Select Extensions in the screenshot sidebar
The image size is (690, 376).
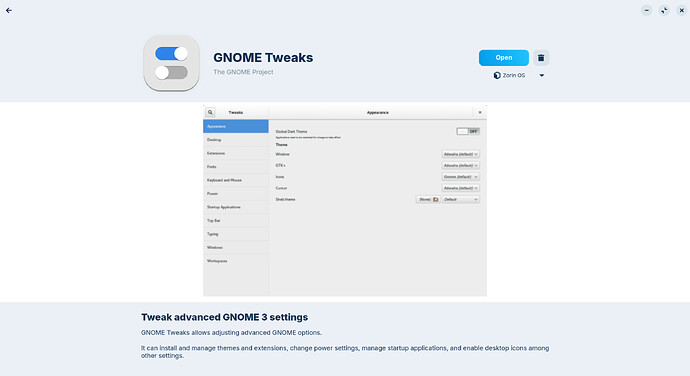(x=236, y=153)
